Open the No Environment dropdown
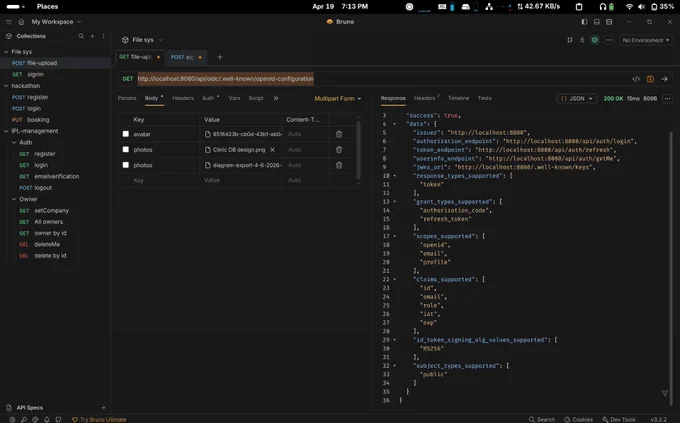680x423 pixels. (x=646, y=40)
